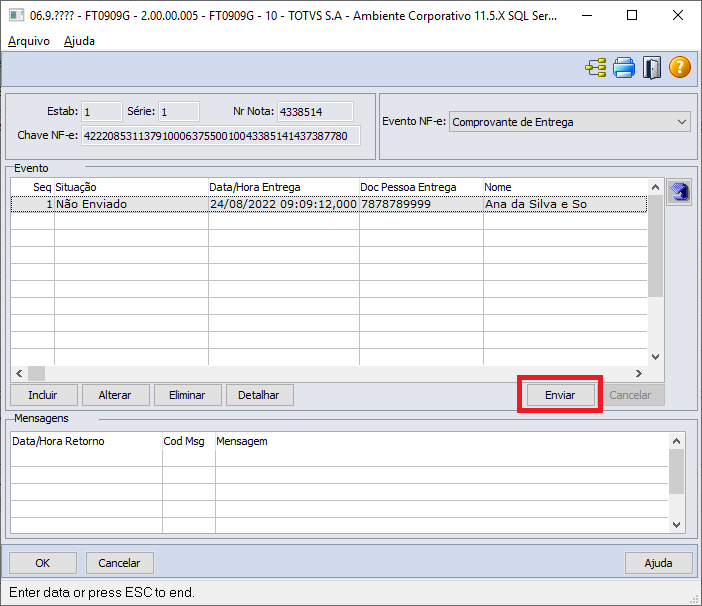Click the Nome column header

[565, 187]
